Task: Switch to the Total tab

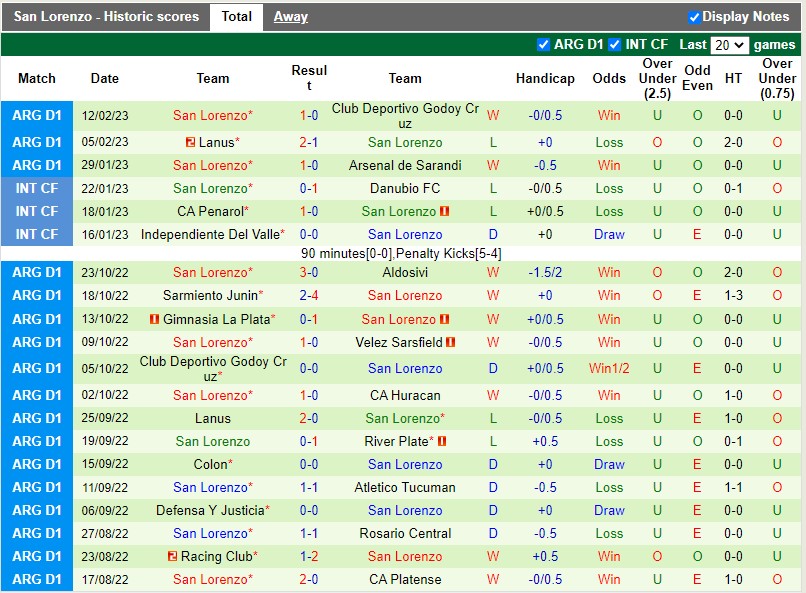Action: pyautogui.click(x=236, y=16)
